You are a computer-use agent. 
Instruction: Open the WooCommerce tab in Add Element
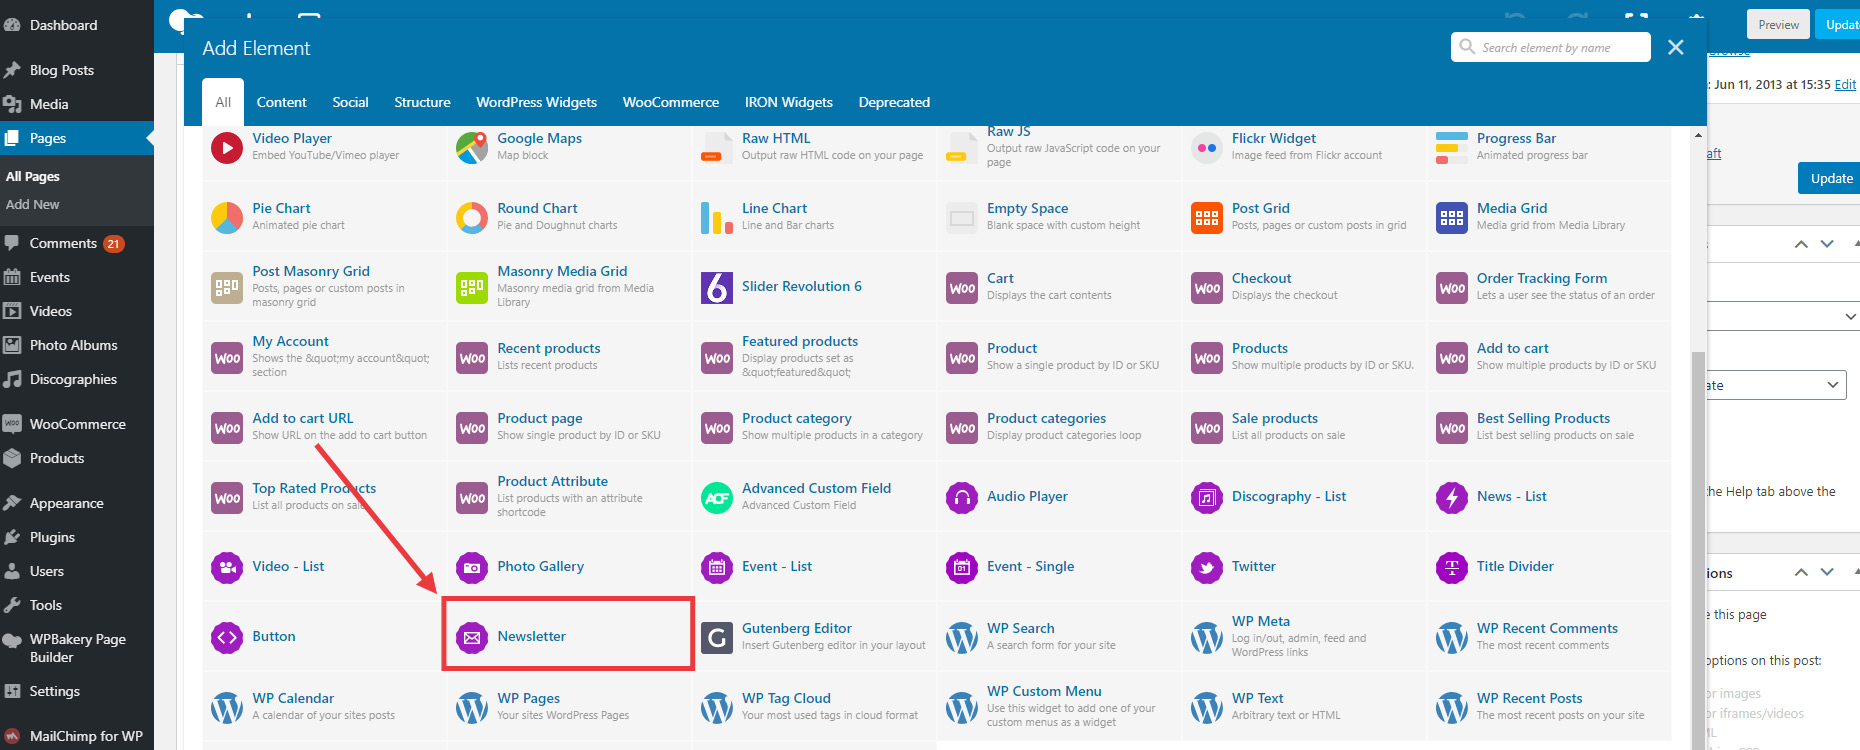pyautogui.click(x=671, y=102)
